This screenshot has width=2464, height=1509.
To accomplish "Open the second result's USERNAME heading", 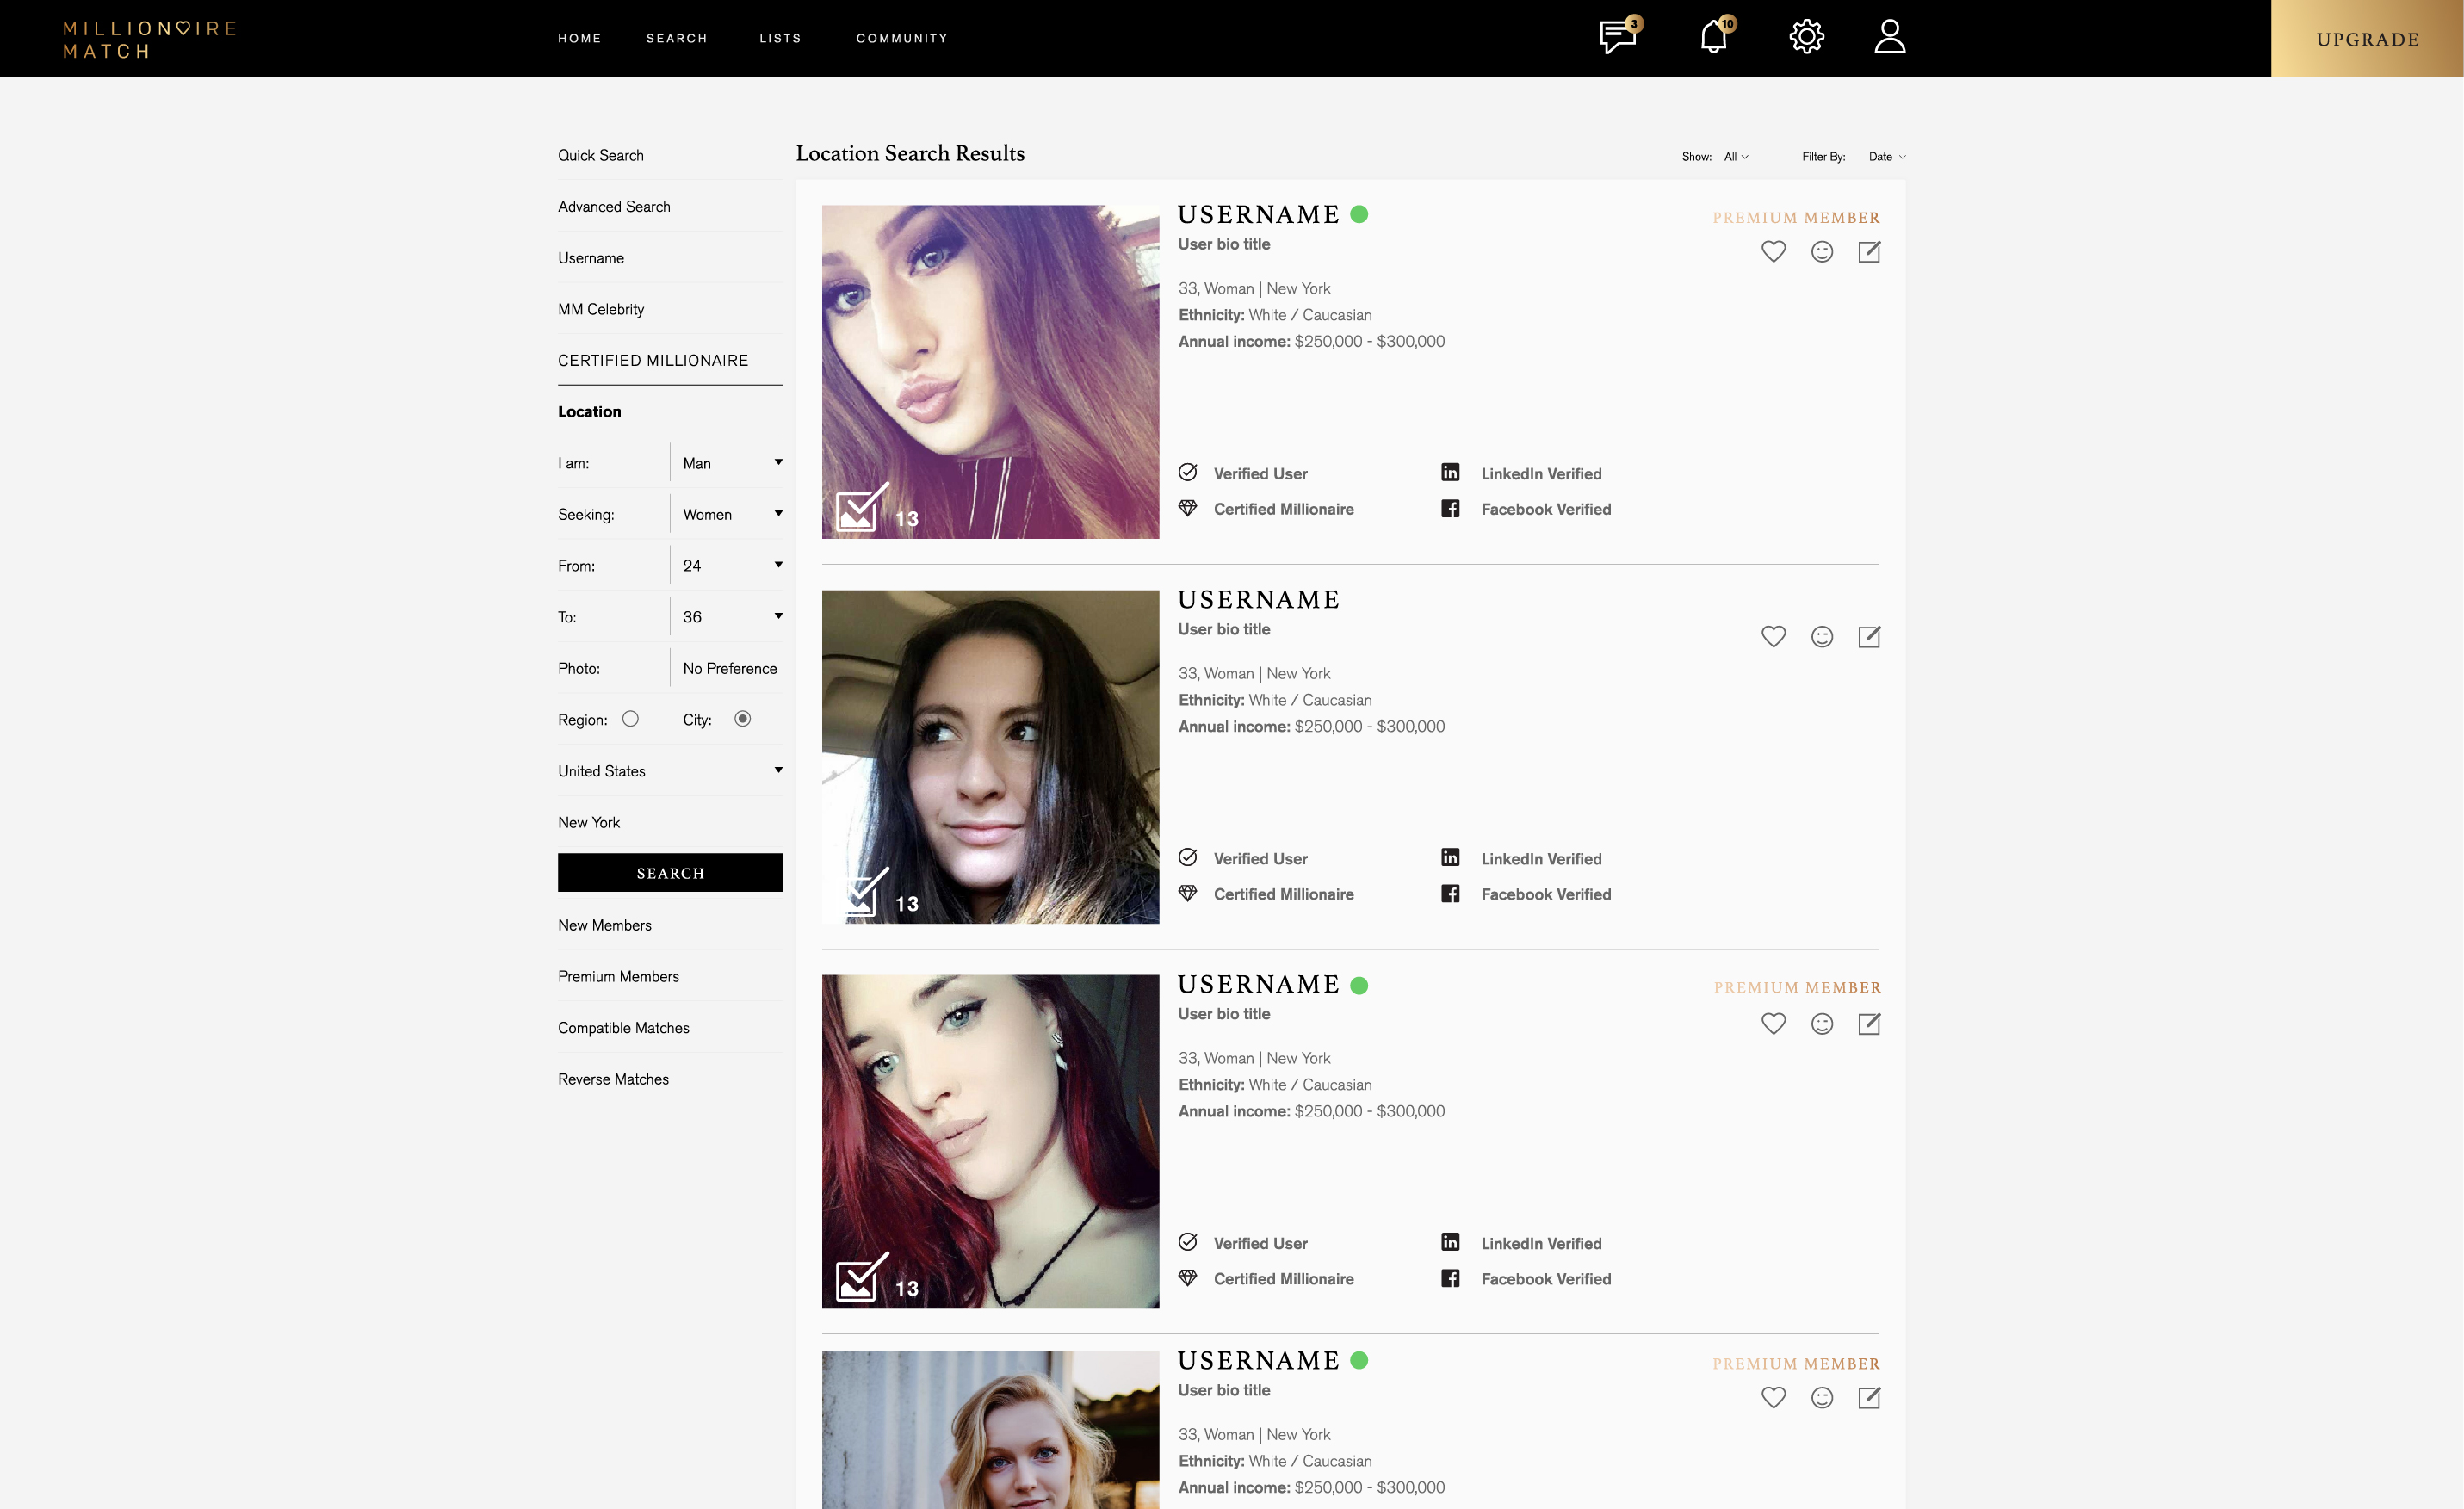I will [1258, 600].
